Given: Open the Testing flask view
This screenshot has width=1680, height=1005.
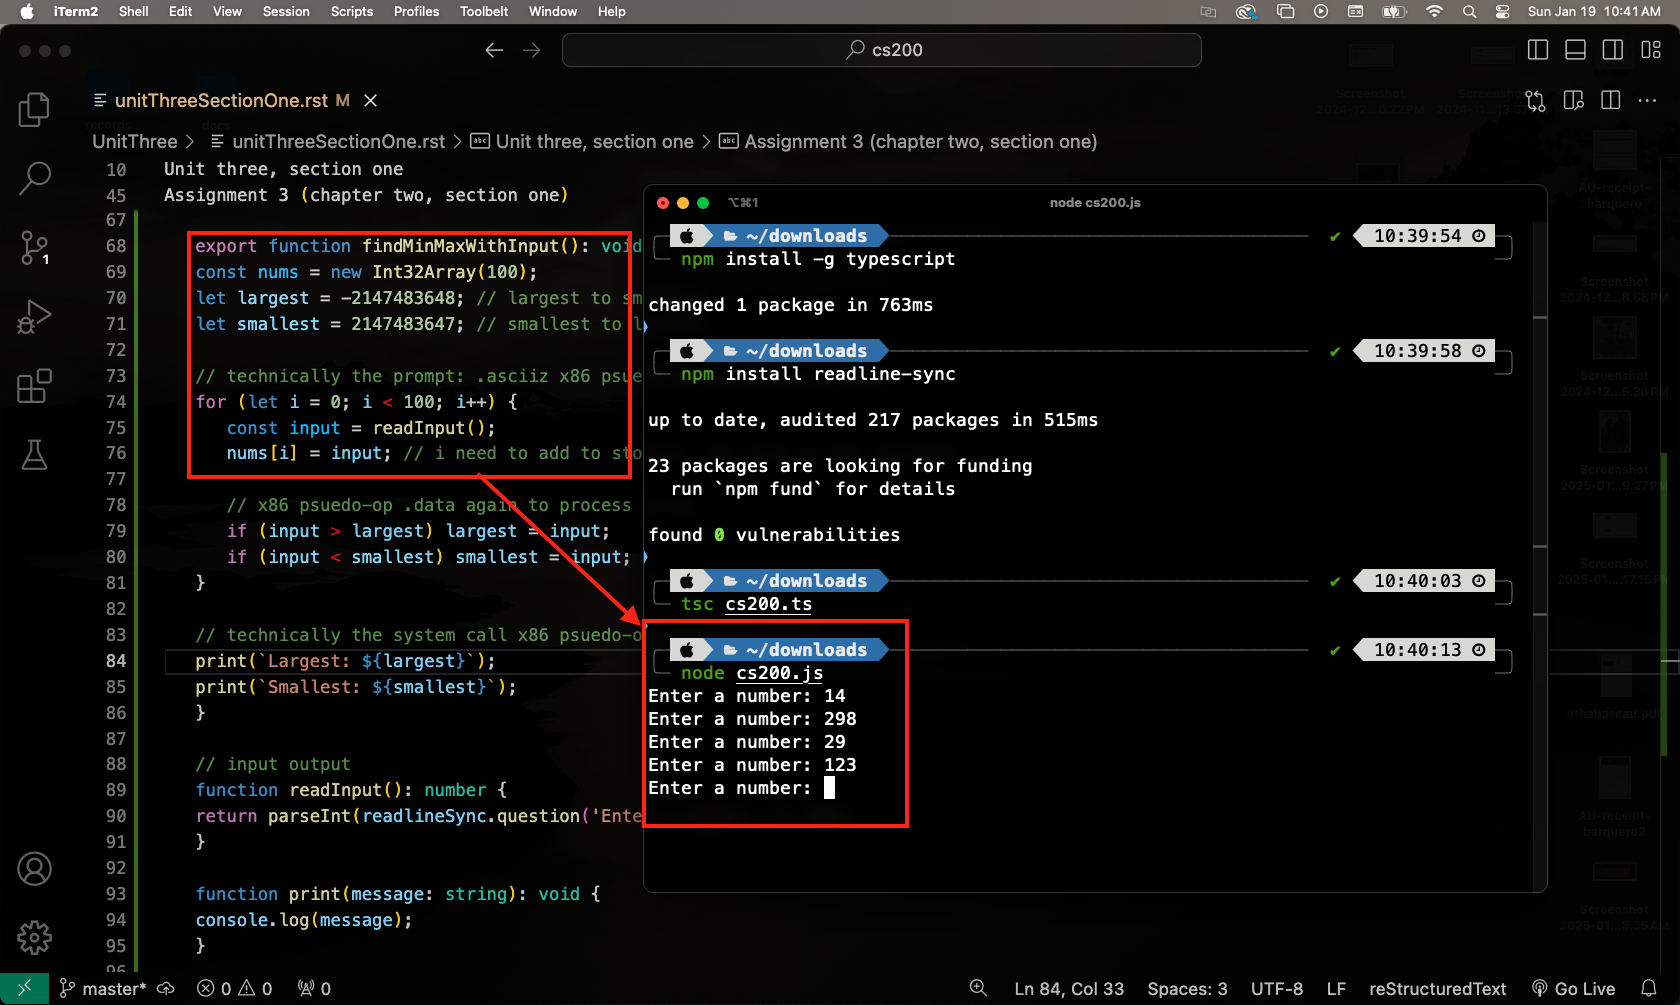Looking at the screenshot, I should [34, 454].
